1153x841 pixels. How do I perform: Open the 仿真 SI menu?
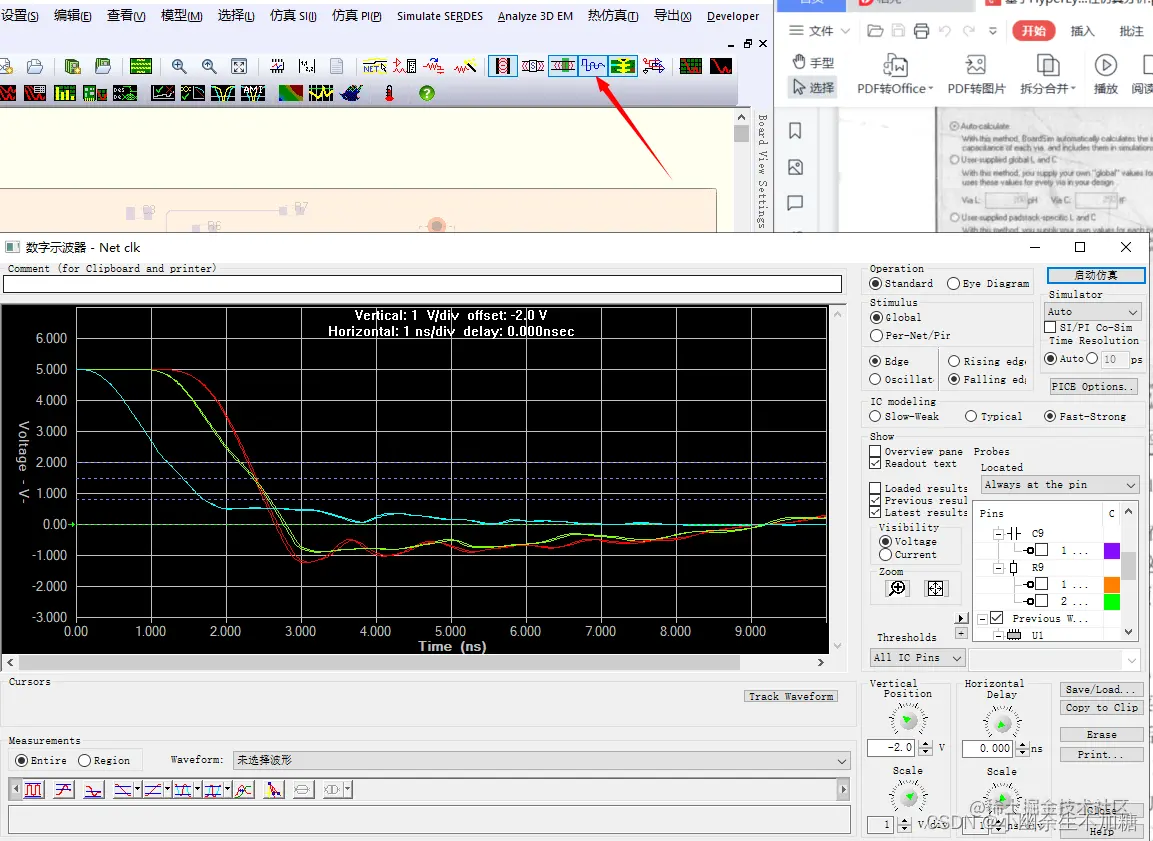pos(293,16)
